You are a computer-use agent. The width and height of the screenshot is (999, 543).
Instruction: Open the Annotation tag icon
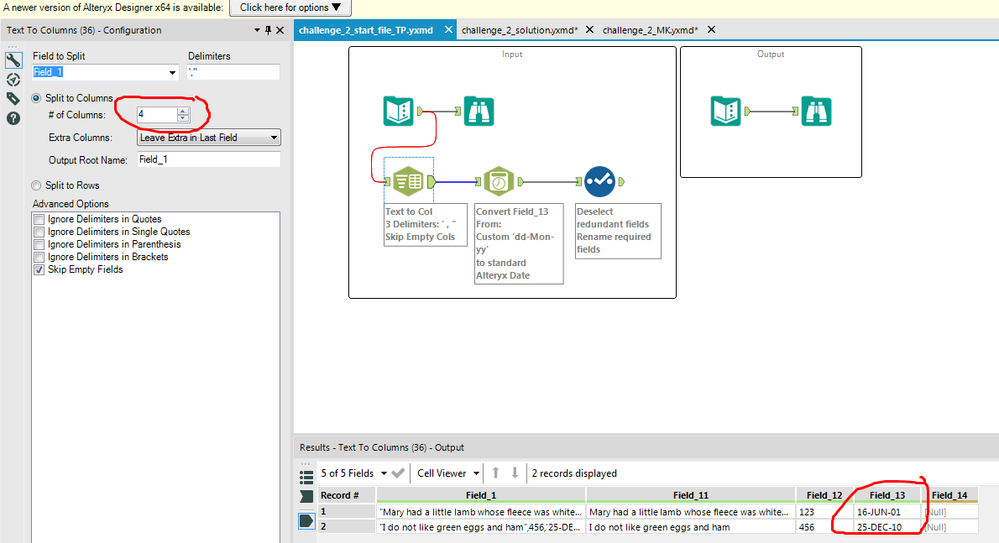point(13,99)
